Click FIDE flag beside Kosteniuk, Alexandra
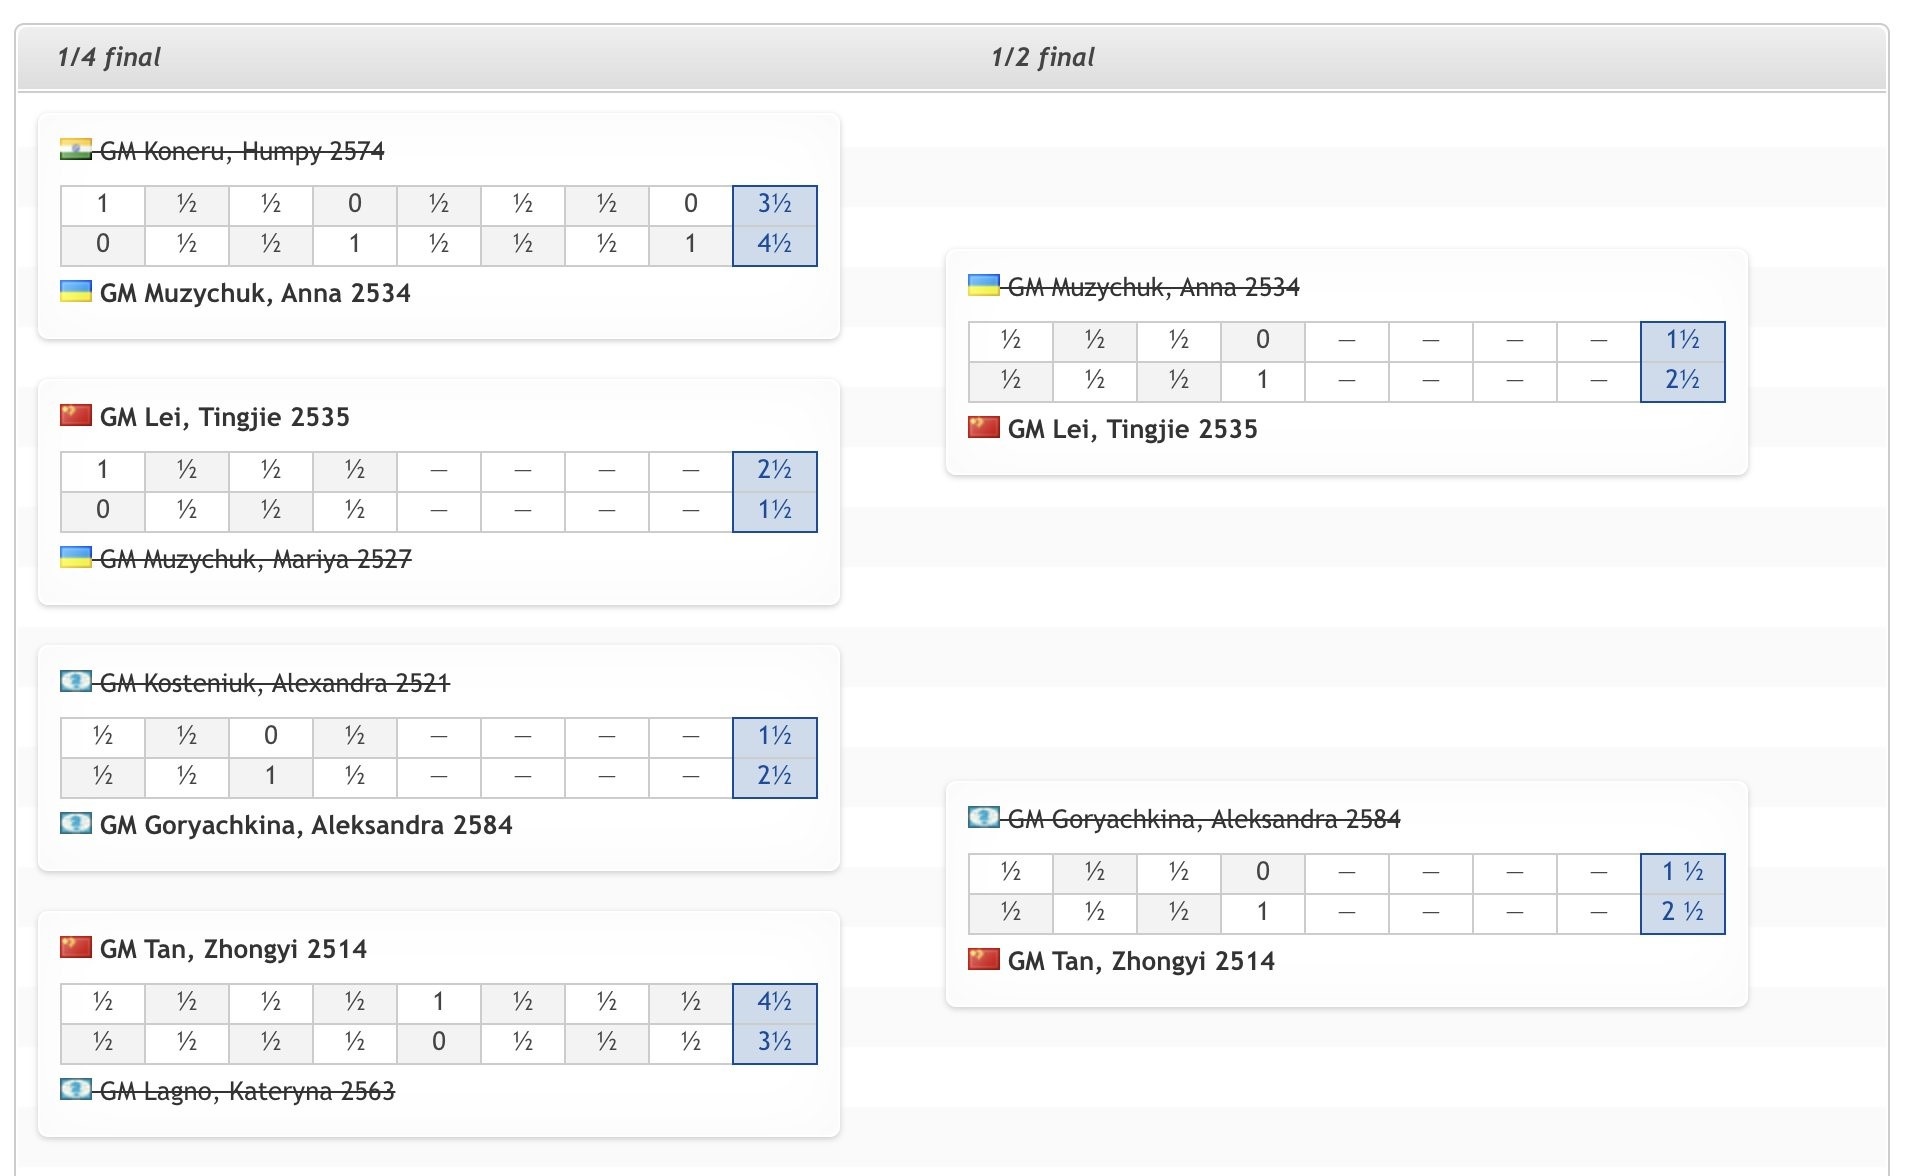The width and height of the screenshot is (1909, 1176). pos(76,682)
